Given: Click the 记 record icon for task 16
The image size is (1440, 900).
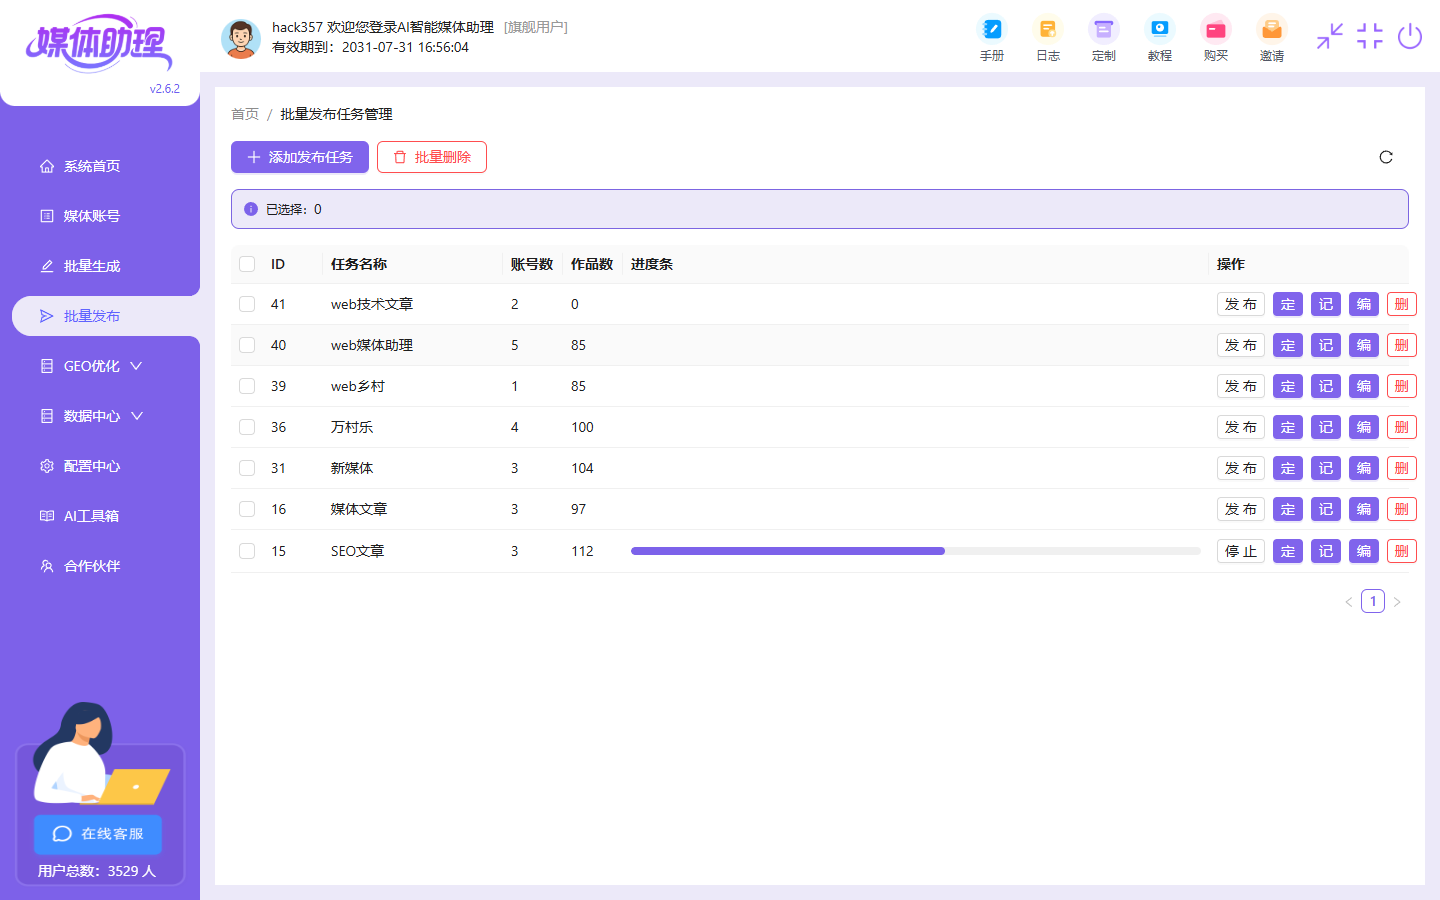Looking at the screenshot, I should (x=1326, y=509).
